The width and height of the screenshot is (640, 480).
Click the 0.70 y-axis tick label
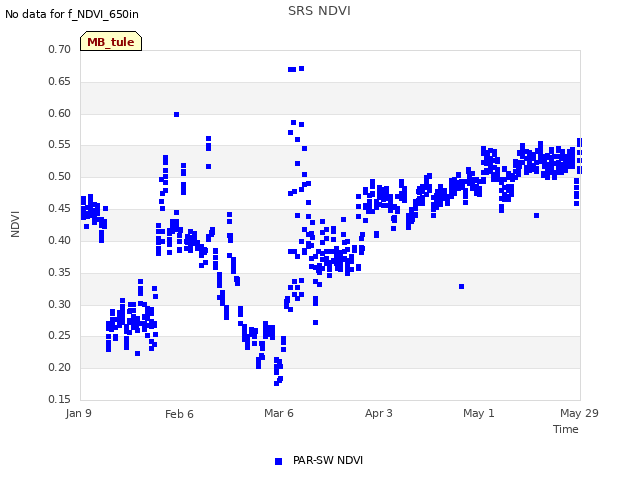click(60, 49)
